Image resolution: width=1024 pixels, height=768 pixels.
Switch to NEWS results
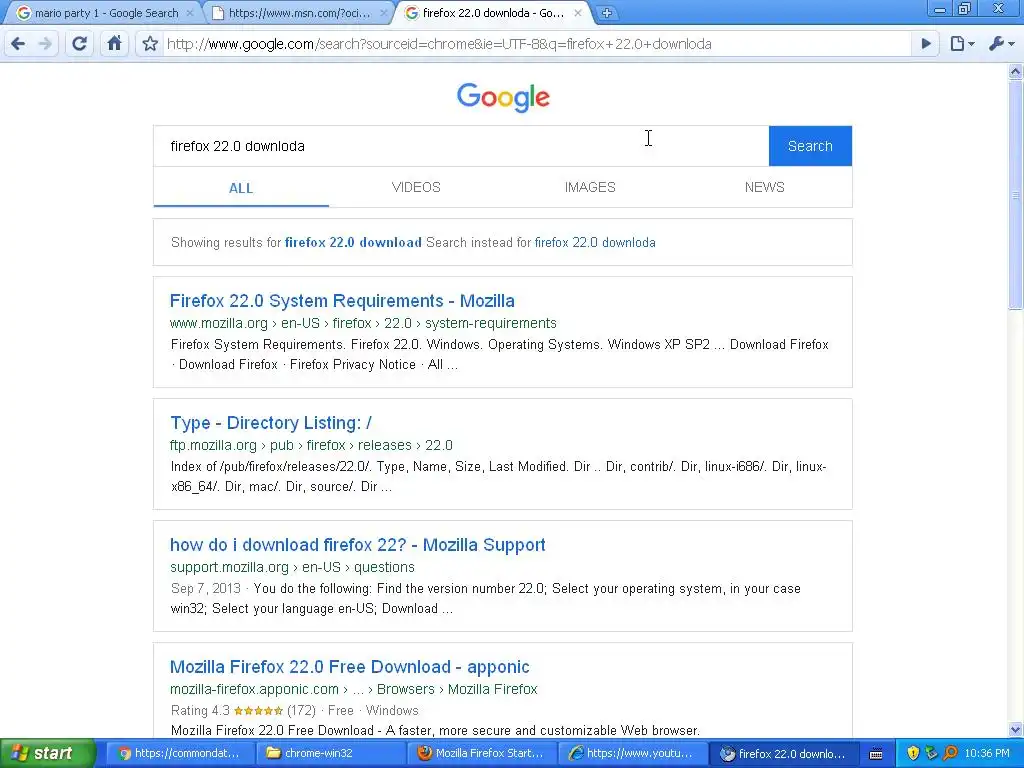click(764, 187)
